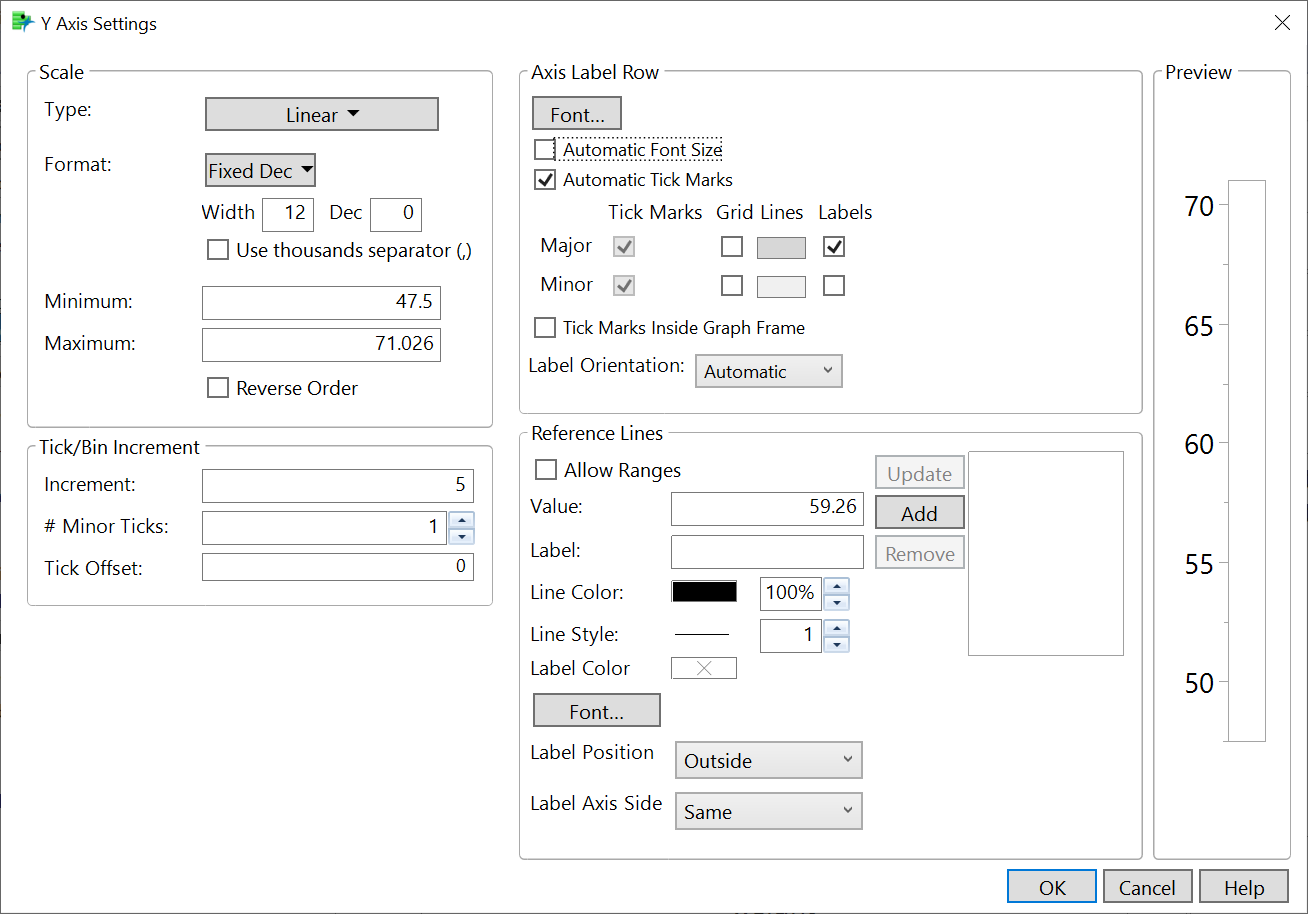Screen dimensions: 1308x914
Task: Decrease reference line style width
Action: (837, 644)
